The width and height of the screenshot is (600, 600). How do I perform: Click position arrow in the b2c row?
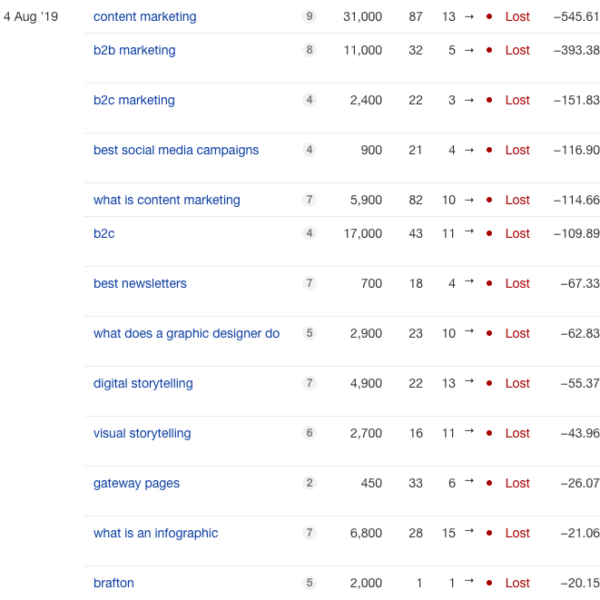pyautogui.click(x=470, y=232)
